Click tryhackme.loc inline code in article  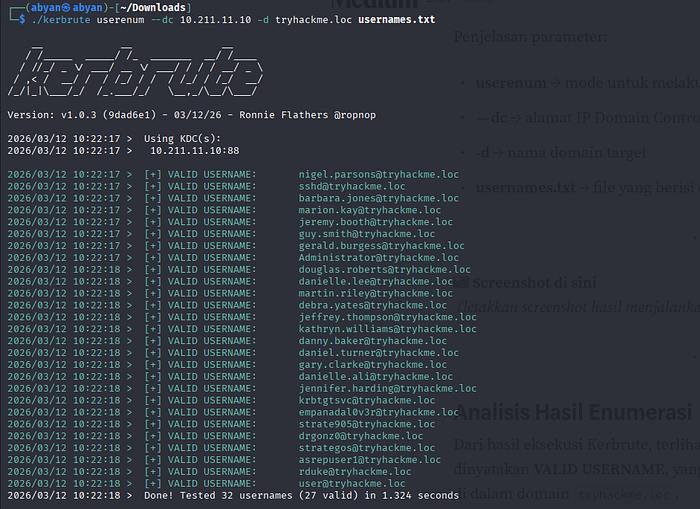click(x=624, y=495)
